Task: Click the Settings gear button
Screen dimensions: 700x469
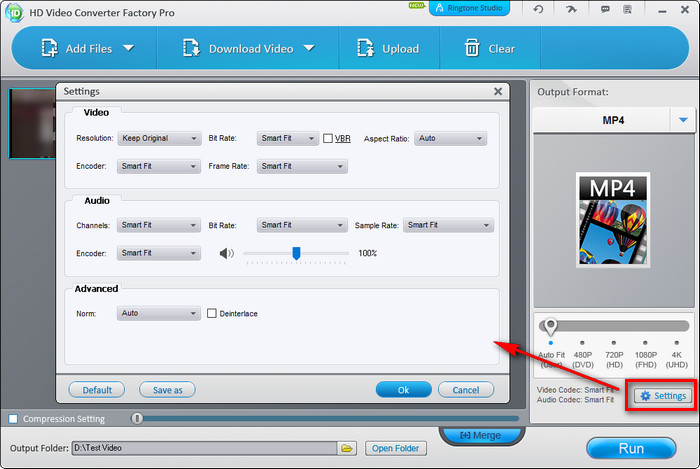Action: tap(663, 396)
